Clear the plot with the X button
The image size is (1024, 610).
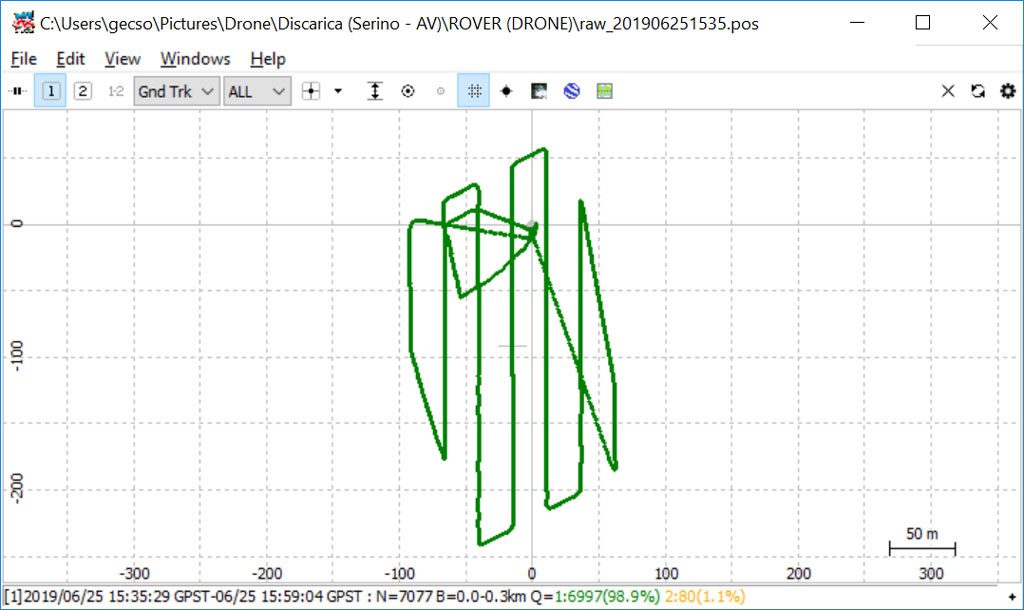pyautogui.click(x=948, y=91)
